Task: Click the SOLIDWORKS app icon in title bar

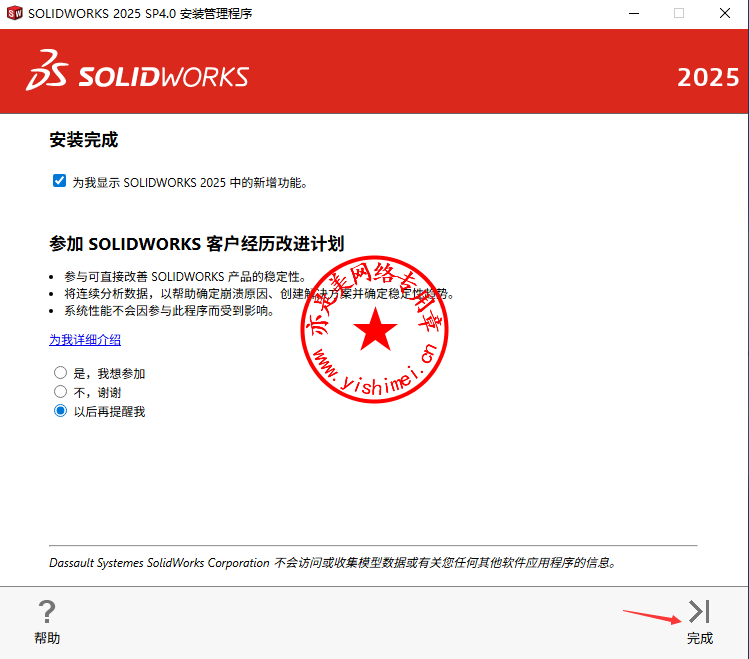Action: 14,13
